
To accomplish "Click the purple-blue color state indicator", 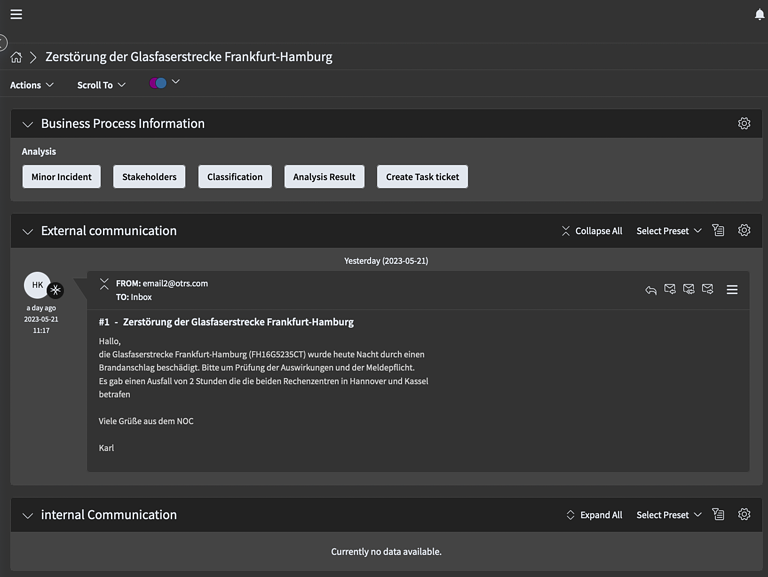I will [x=158, y=83].
